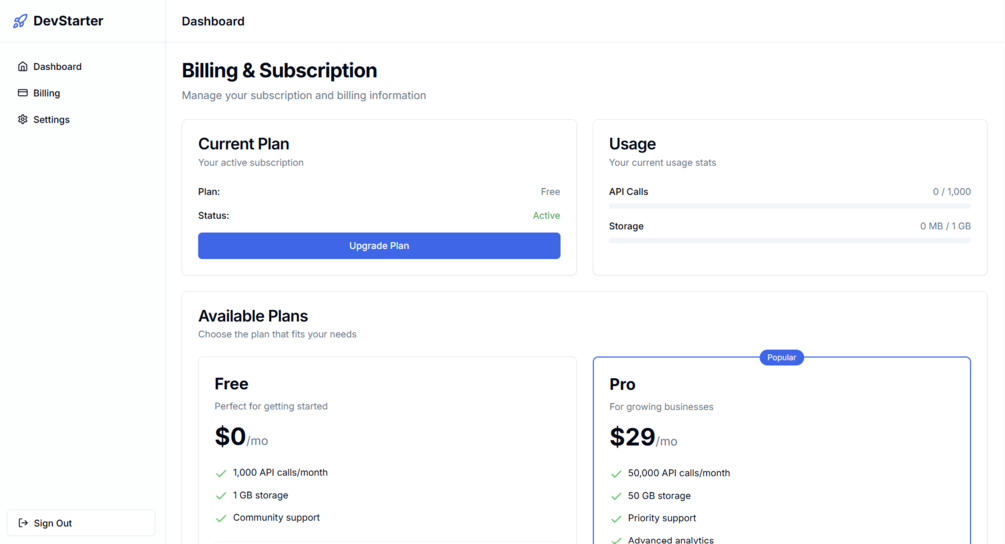This screenshot has height=544, width=1005.
Task: Click the home icon beside Dashboard
Action: coord(22,67)
